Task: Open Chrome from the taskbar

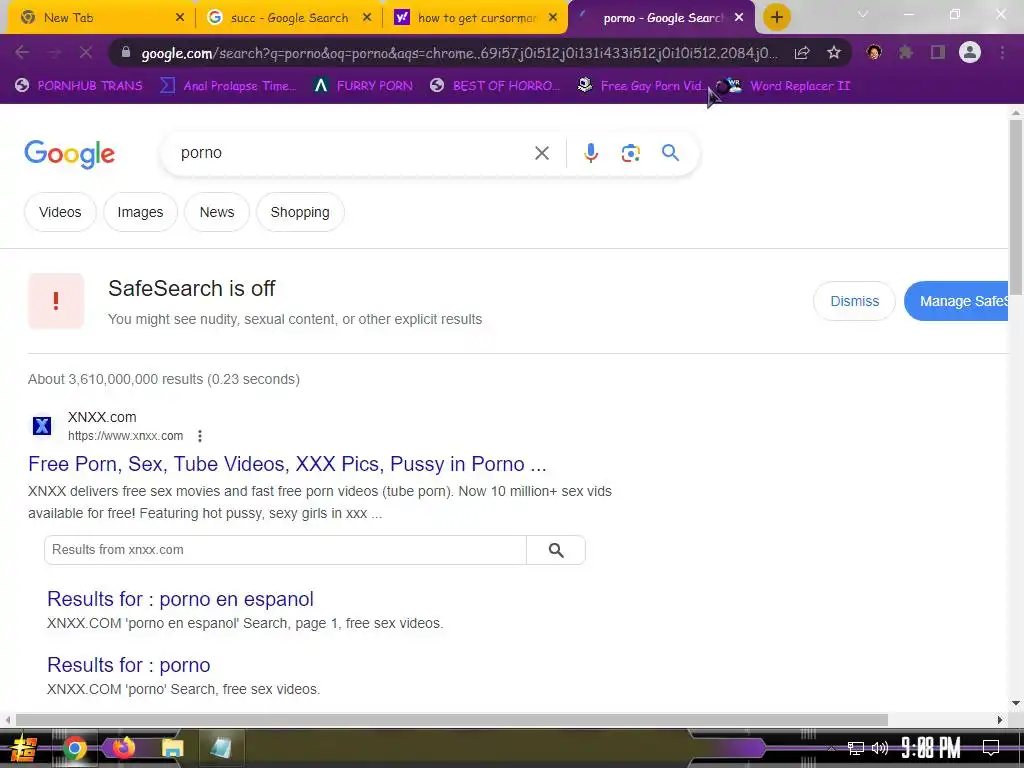Action: point(74,748)
